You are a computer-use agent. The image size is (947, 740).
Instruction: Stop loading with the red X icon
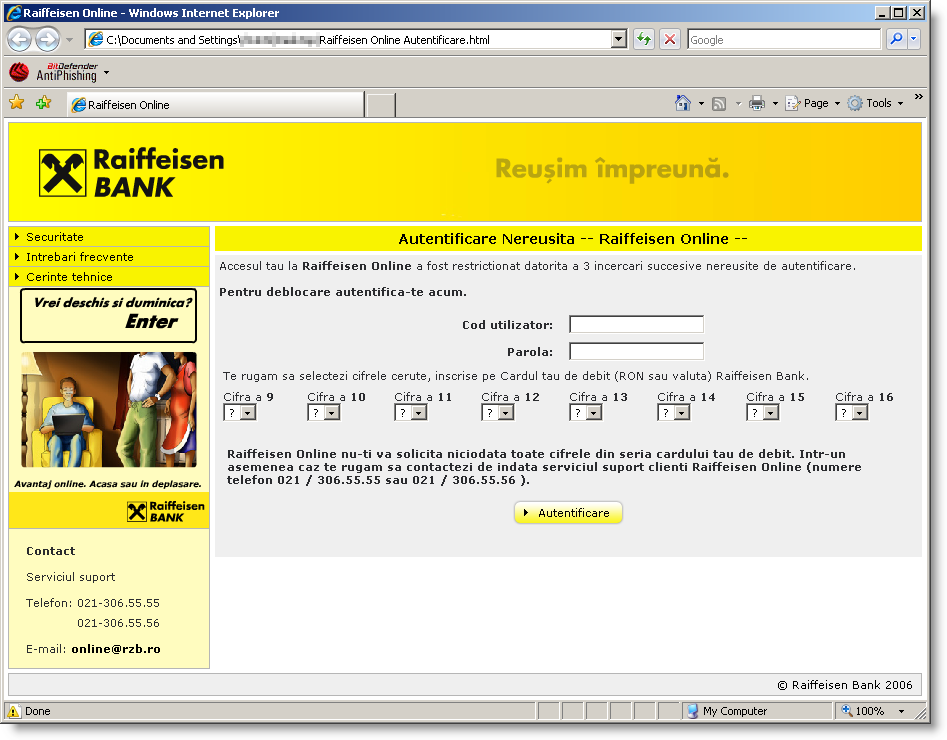pos(670,40)
